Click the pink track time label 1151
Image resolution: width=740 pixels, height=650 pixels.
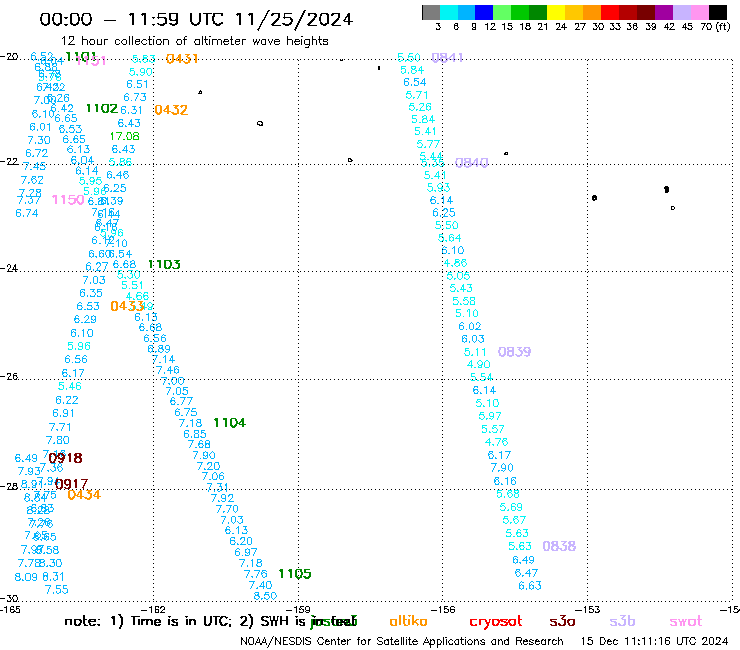click(x=91, y=61)
